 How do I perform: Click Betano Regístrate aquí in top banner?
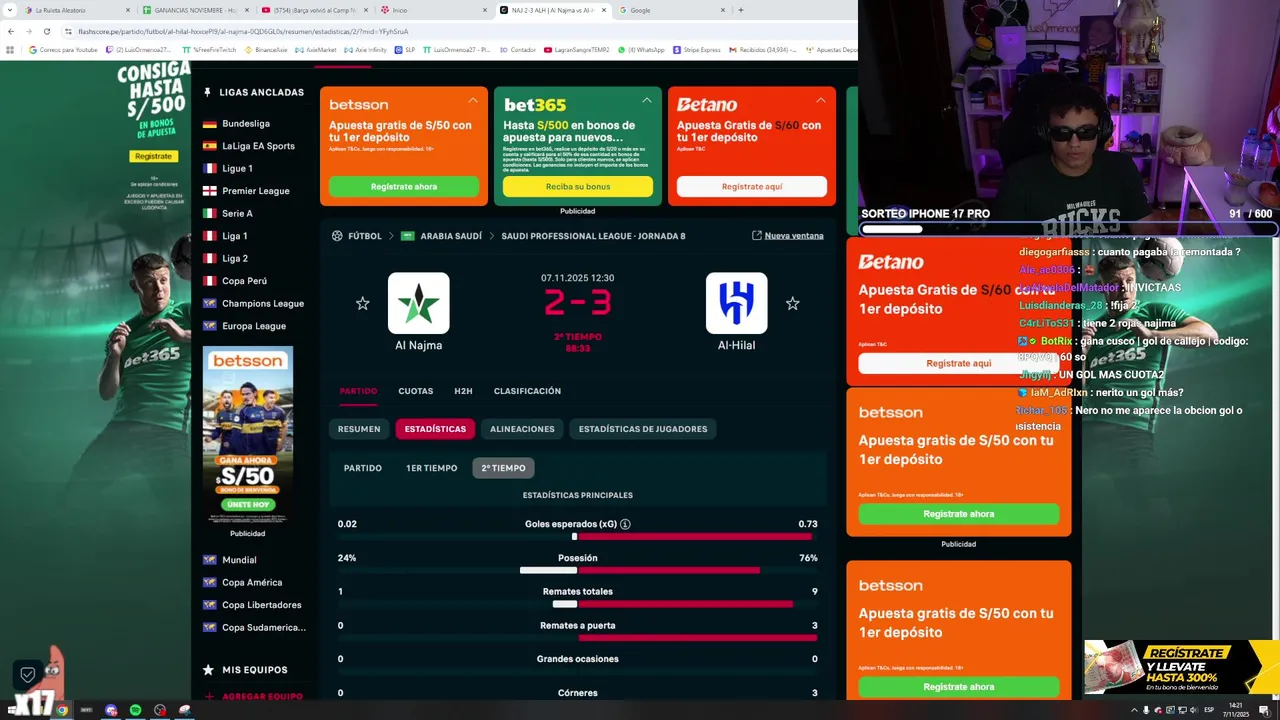[x=752, y=187]
